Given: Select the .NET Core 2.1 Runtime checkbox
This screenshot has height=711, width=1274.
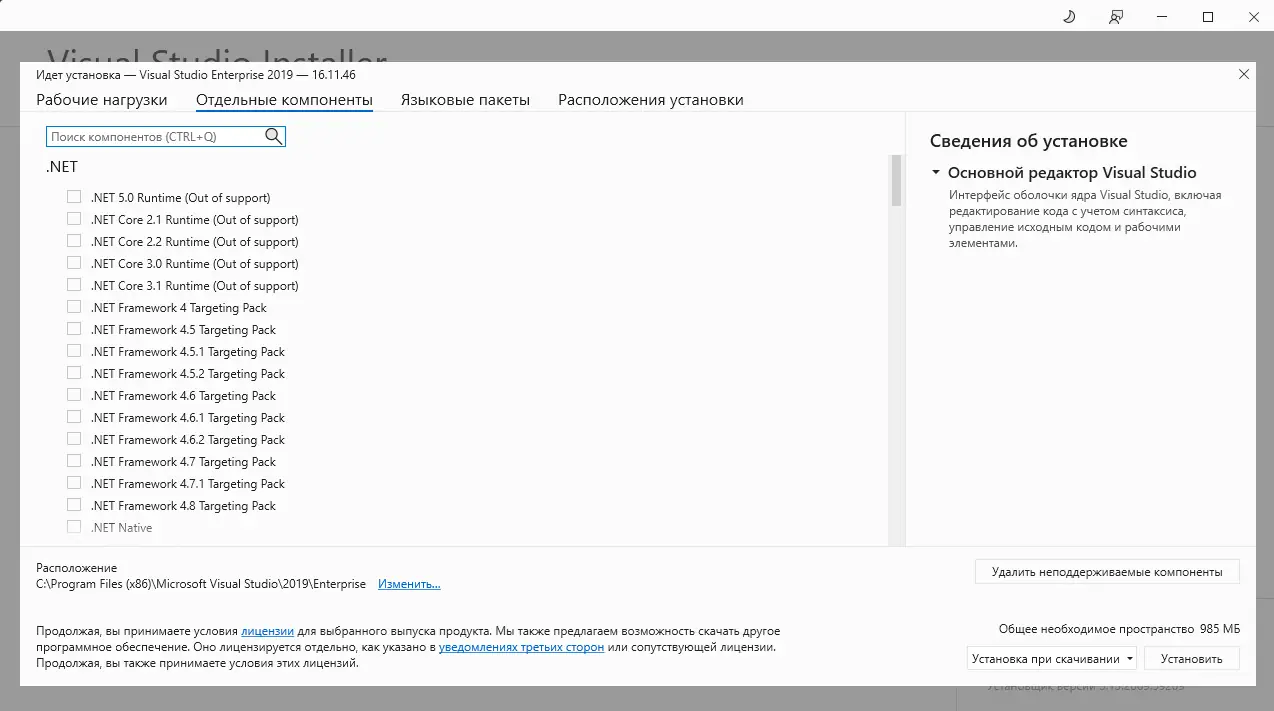Looking at the screenshot, I should [74, 218].
